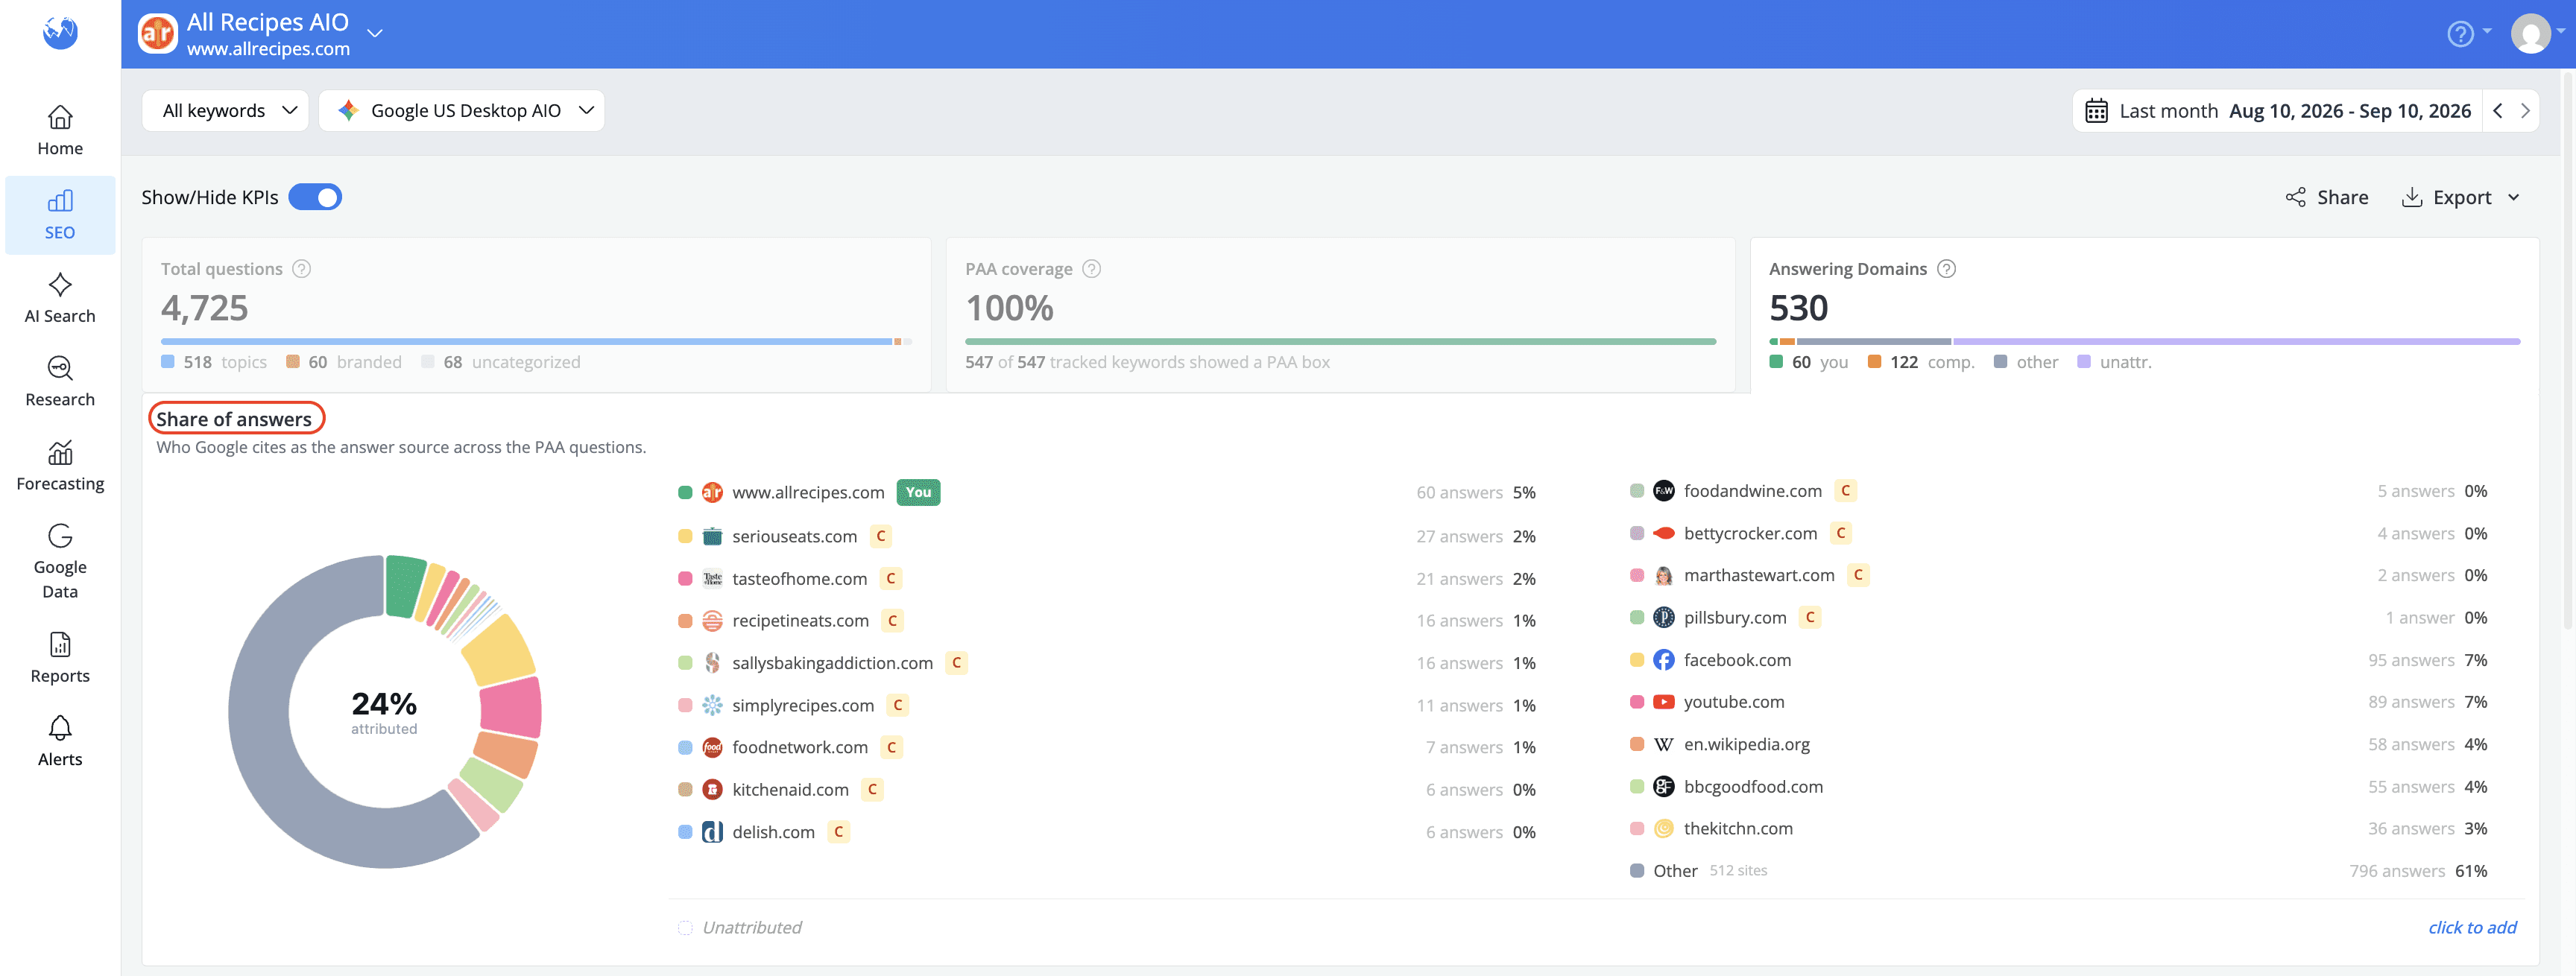Image resolution: width=2576 pixels, height=976 pixels.
Task: Click the facebook.com favicon
Action: point(1663,660)
